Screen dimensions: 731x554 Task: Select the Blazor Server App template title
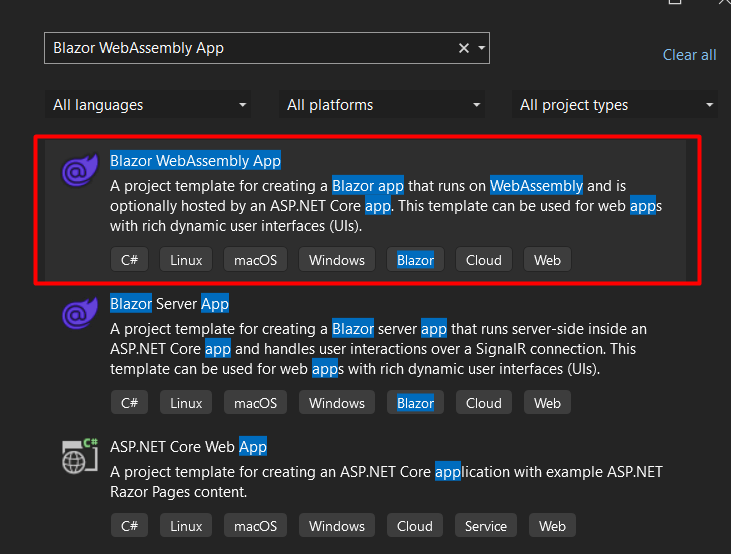(169, 304)
